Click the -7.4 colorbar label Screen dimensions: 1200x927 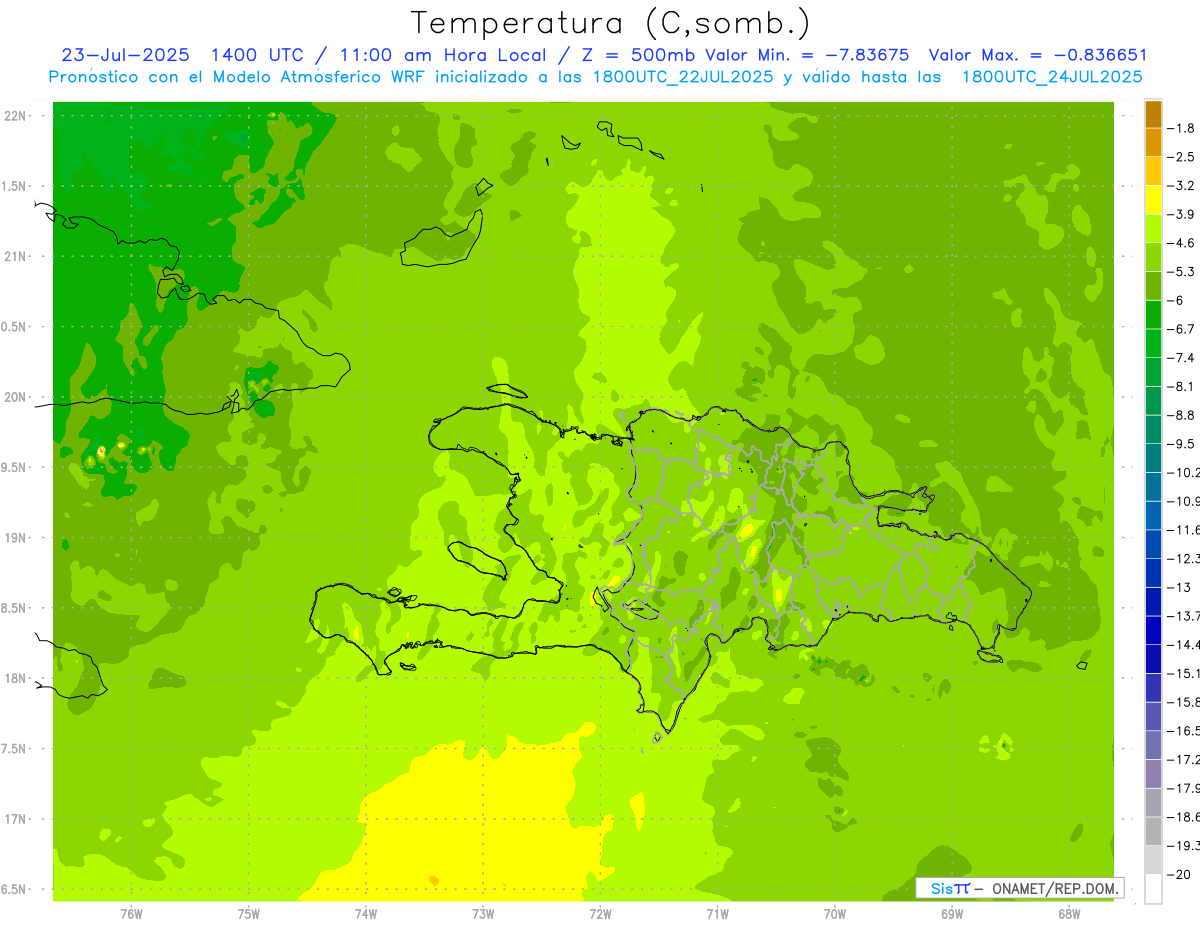click(x=1181, y=358)
